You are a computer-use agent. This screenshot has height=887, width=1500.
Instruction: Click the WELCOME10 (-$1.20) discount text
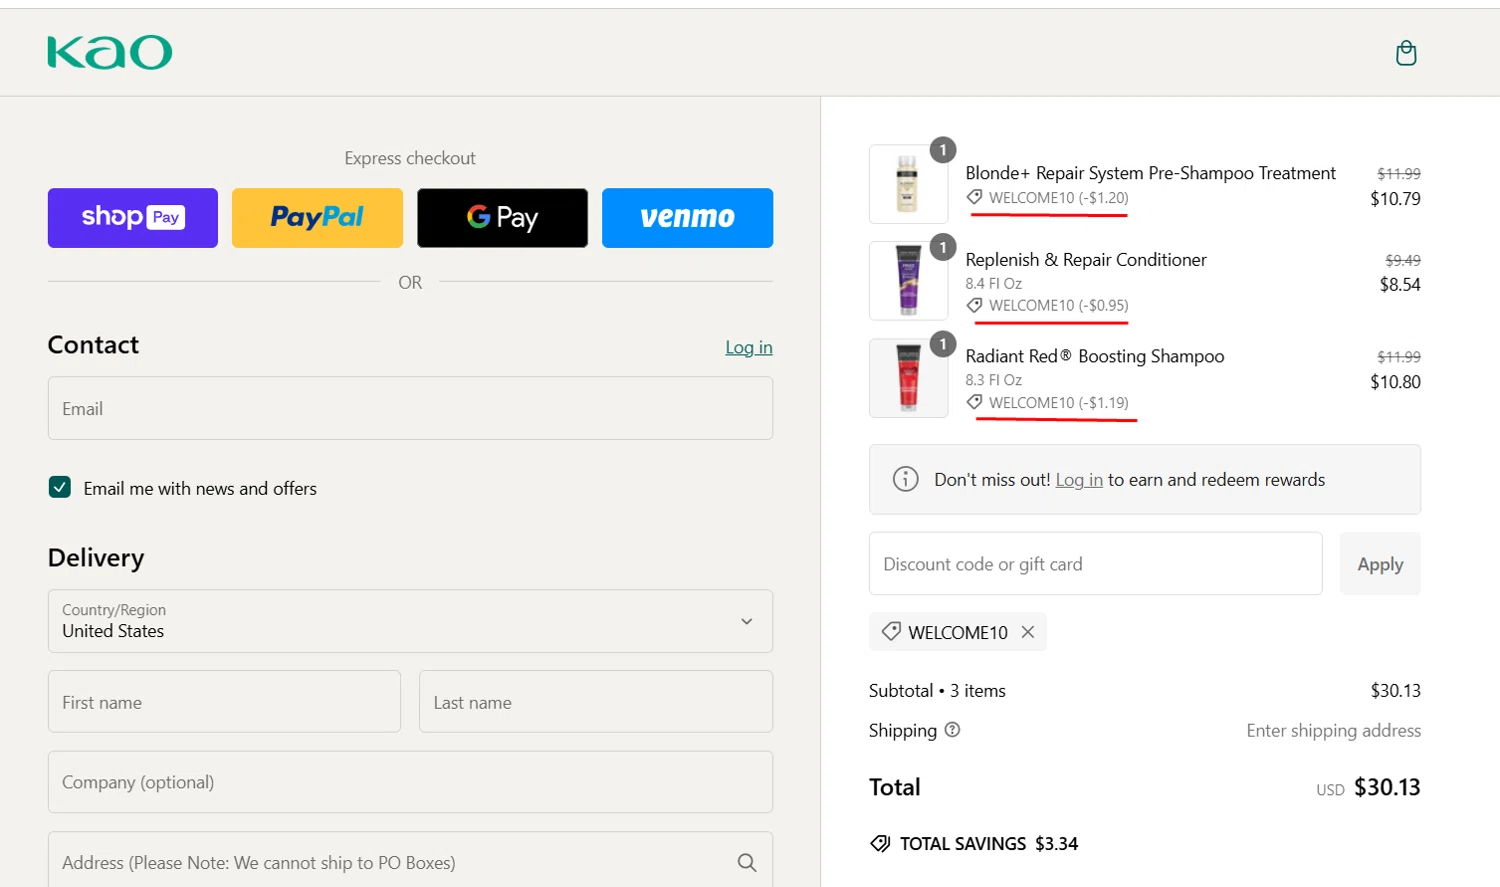(1058, 198)
